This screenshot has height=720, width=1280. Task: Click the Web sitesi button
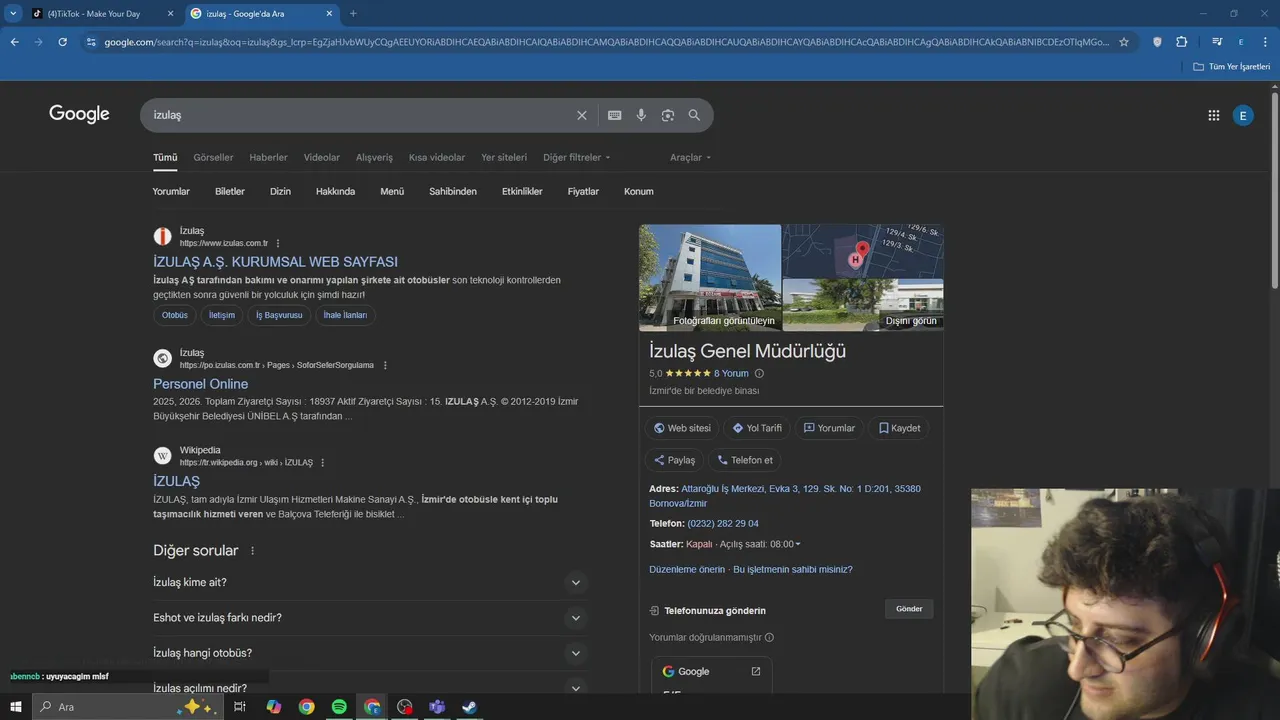click(x=682, y=428)
